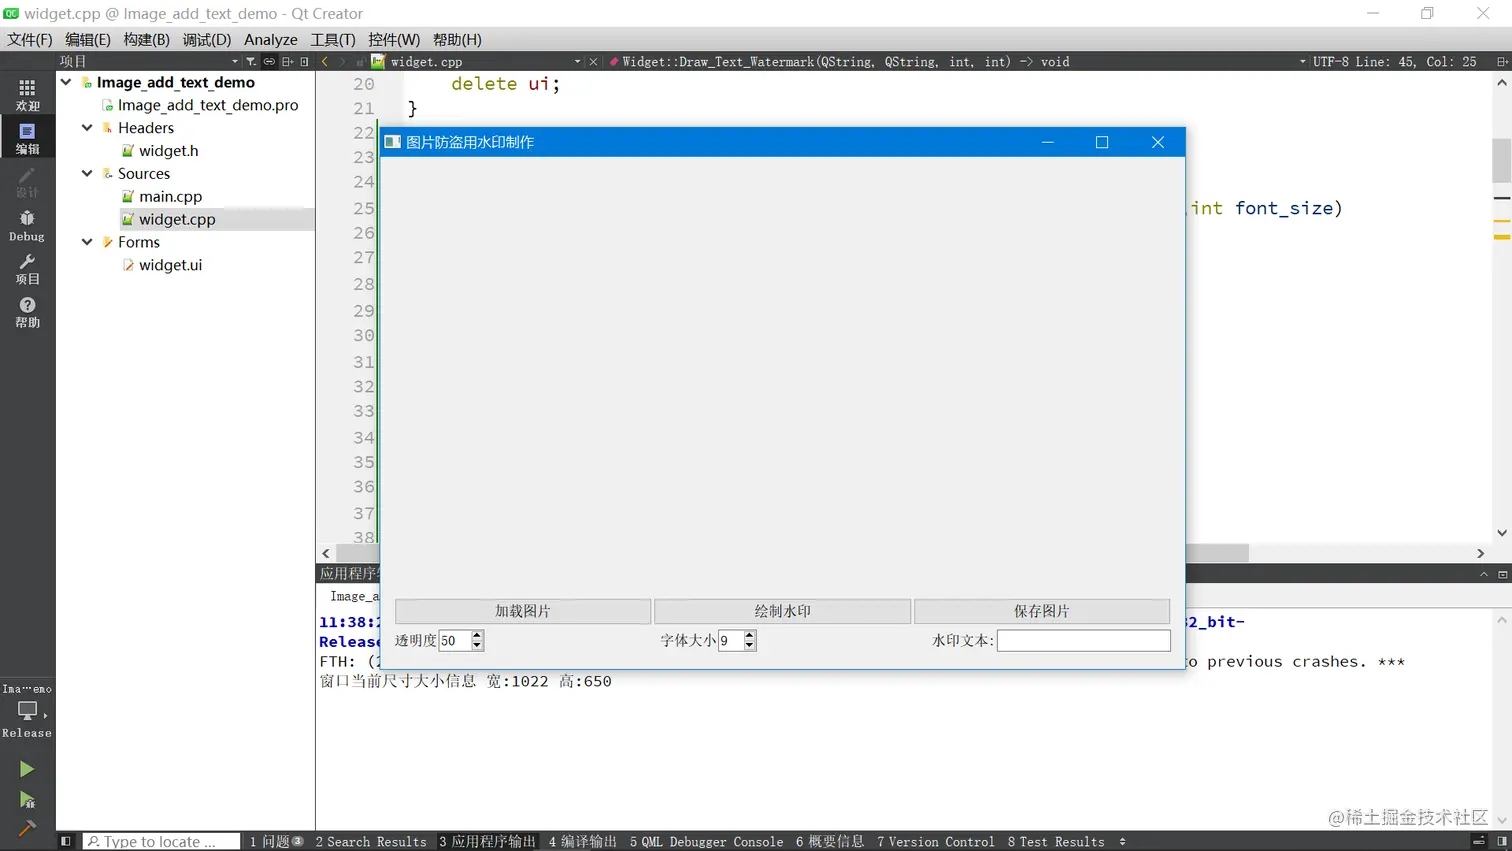Open 8 Test Results pane

click(1056, 842)
